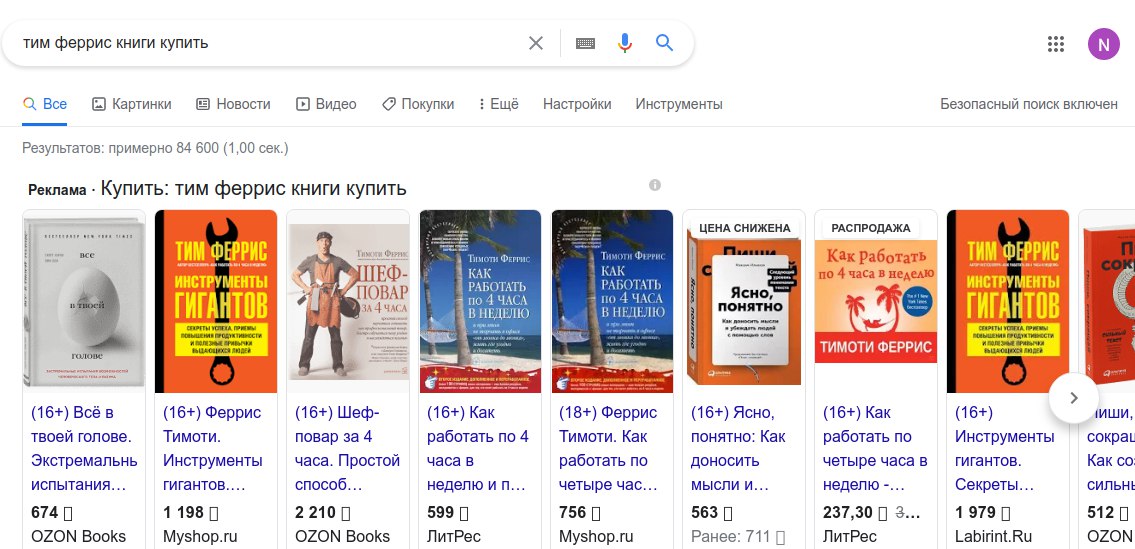Open link (18+) Феррис Тимоти. Как работать
Image resolution: width=1135 pixels, height=549 pixels.
(x=608, y=448)
